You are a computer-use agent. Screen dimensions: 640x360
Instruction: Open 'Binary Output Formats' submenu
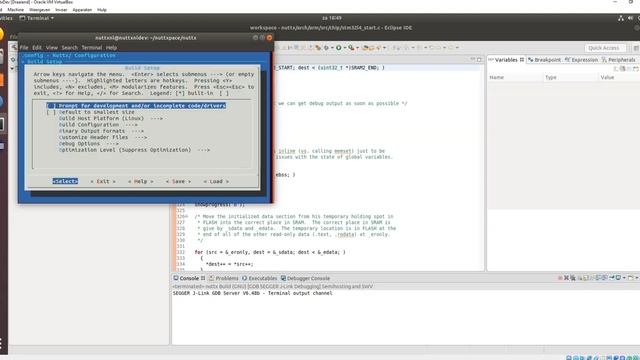[x=101, y=131]
